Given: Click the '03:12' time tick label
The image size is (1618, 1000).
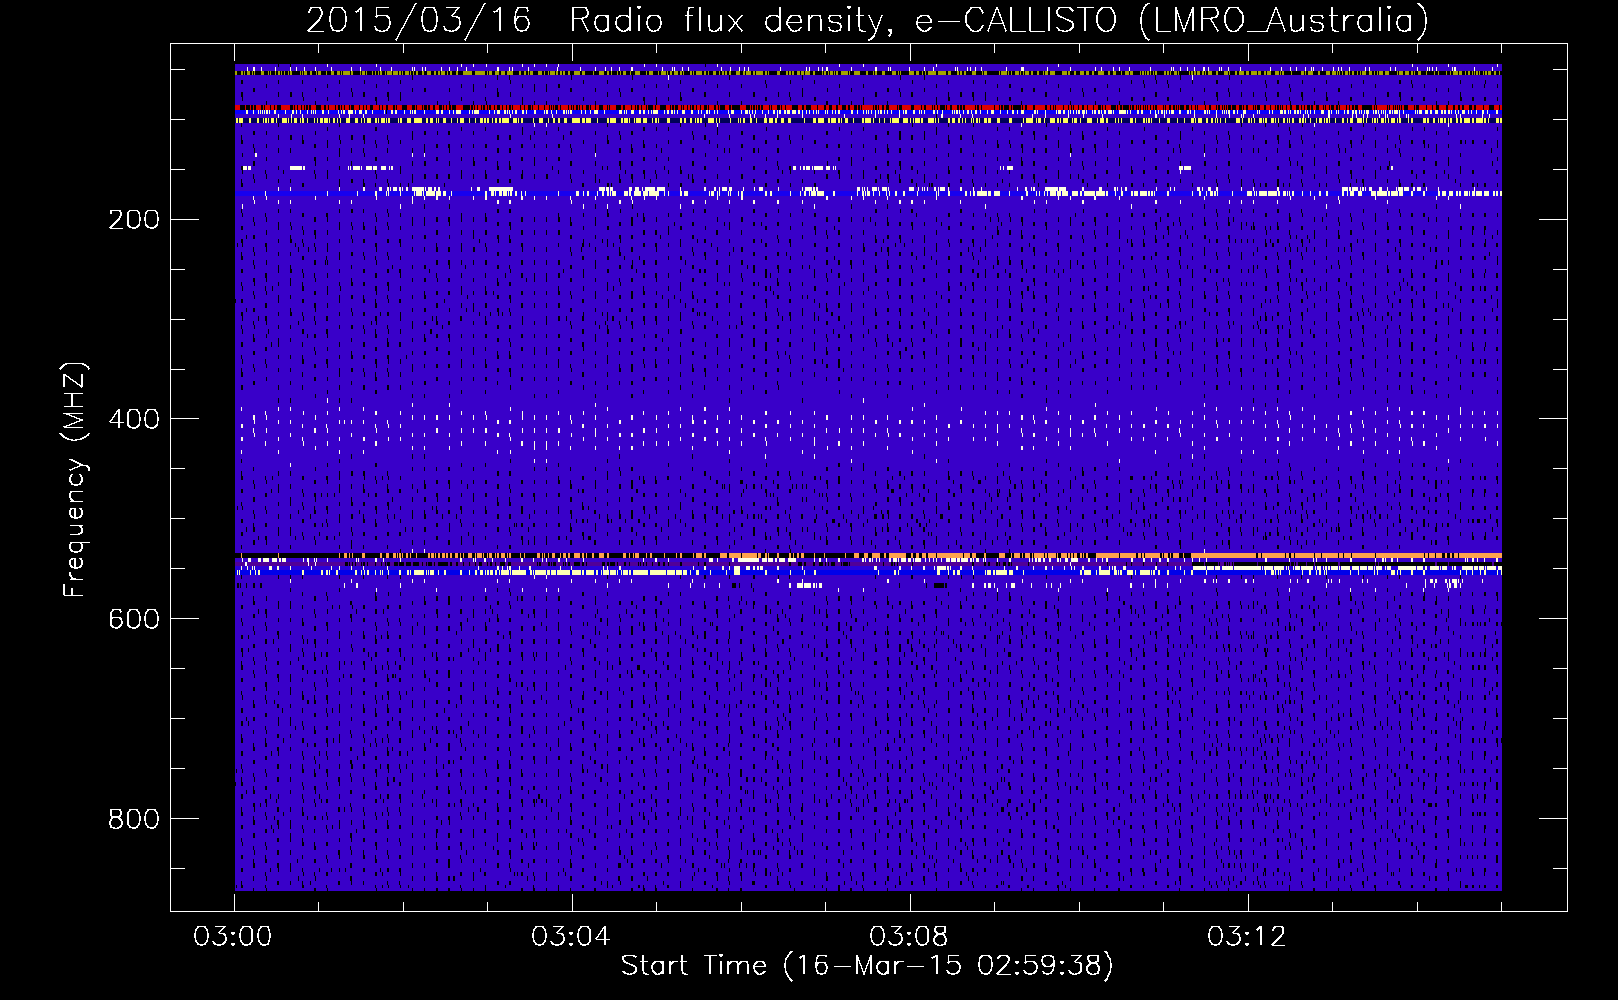Looking at the screenshot, I should coord(1247,937).
